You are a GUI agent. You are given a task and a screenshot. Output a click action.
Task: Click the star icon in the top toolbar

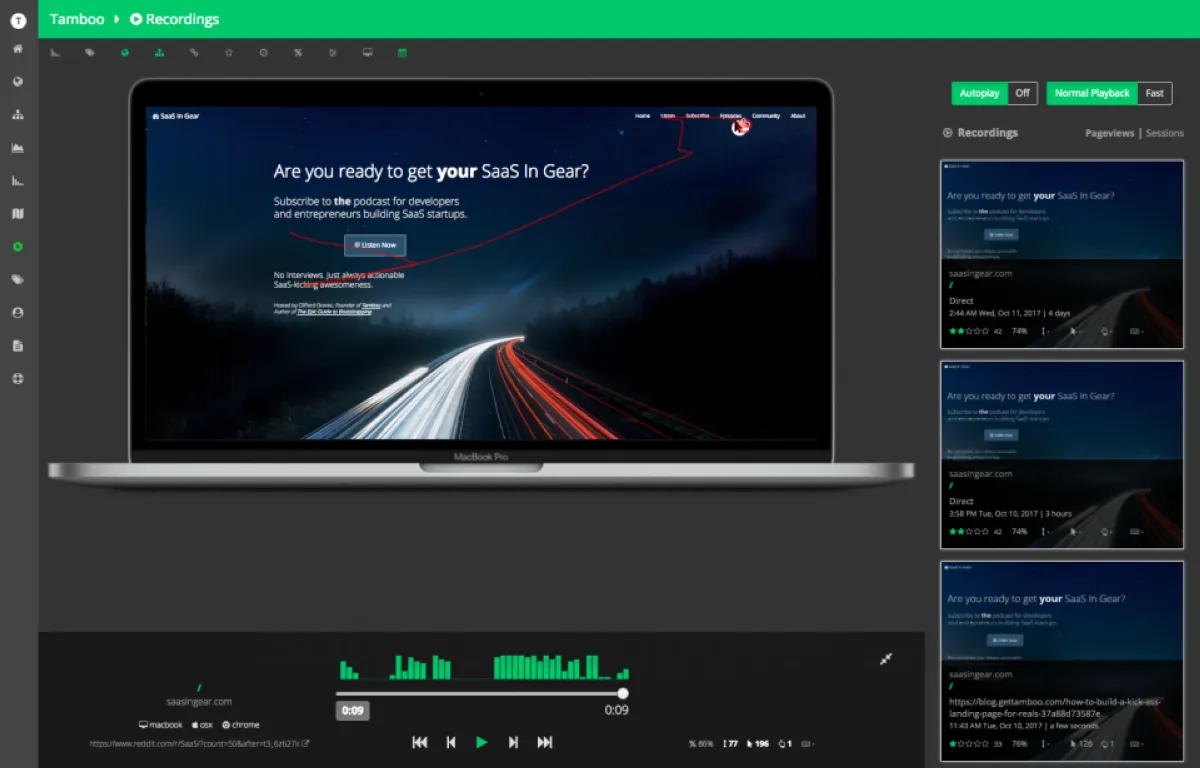click(229, 52)
